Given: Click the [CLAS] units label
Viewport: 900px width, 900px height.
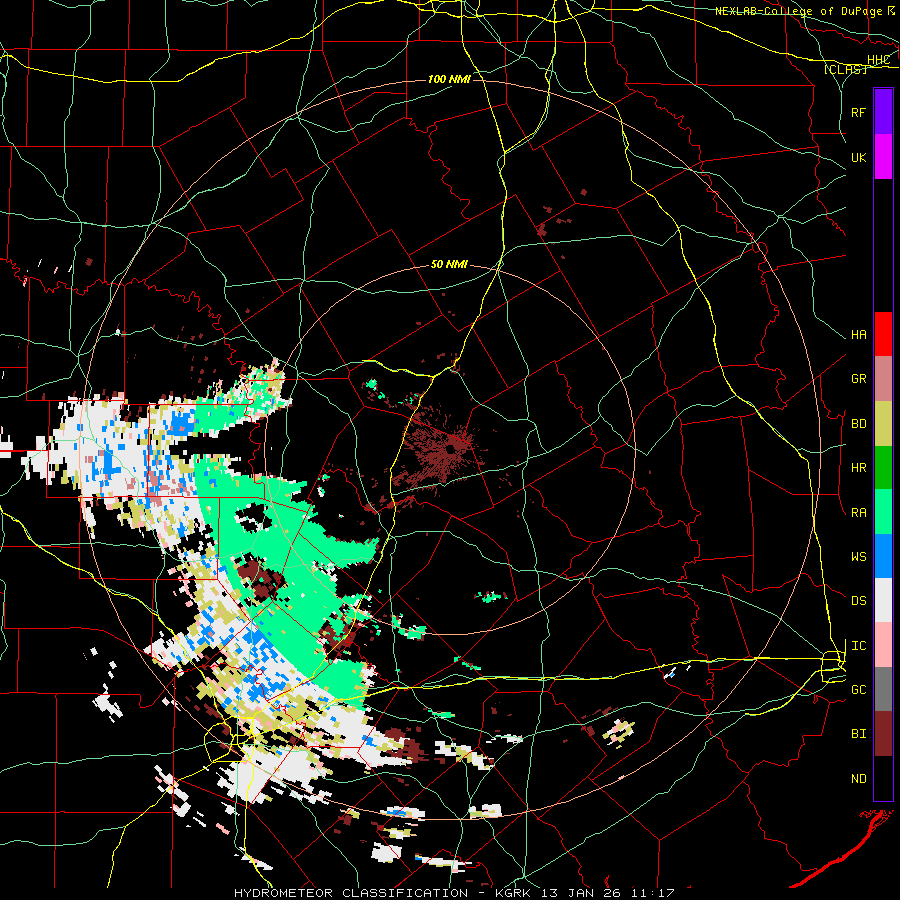Looking at the screenshot, I should (x=845, y=70).
